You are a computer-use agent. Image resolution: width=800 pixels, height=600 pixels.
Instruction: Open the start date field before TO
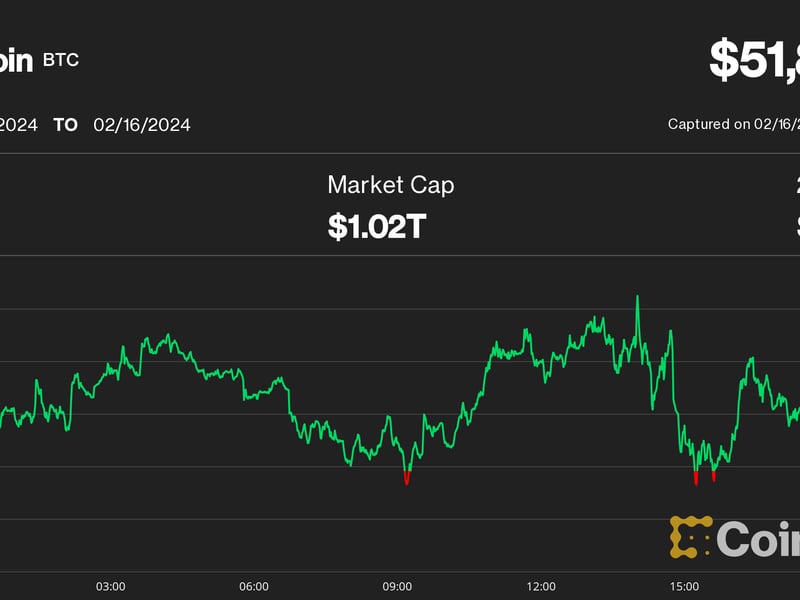(18, 125)
